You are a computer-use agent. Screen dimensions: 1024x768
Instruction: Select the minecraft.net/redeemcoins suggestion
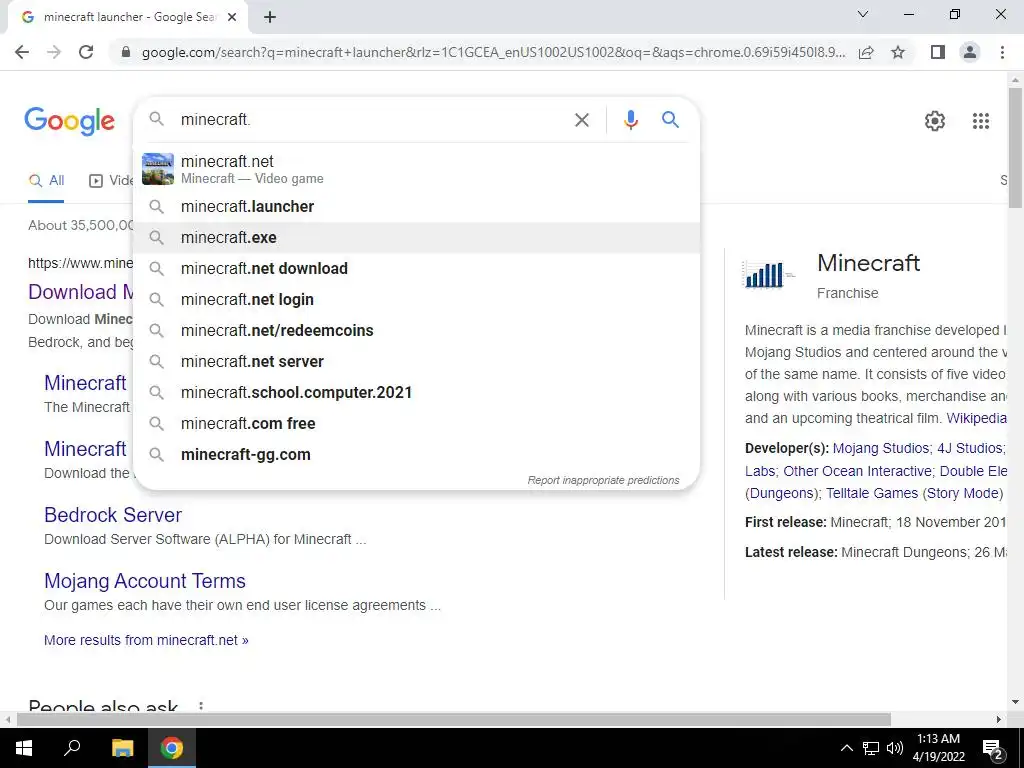416,330
